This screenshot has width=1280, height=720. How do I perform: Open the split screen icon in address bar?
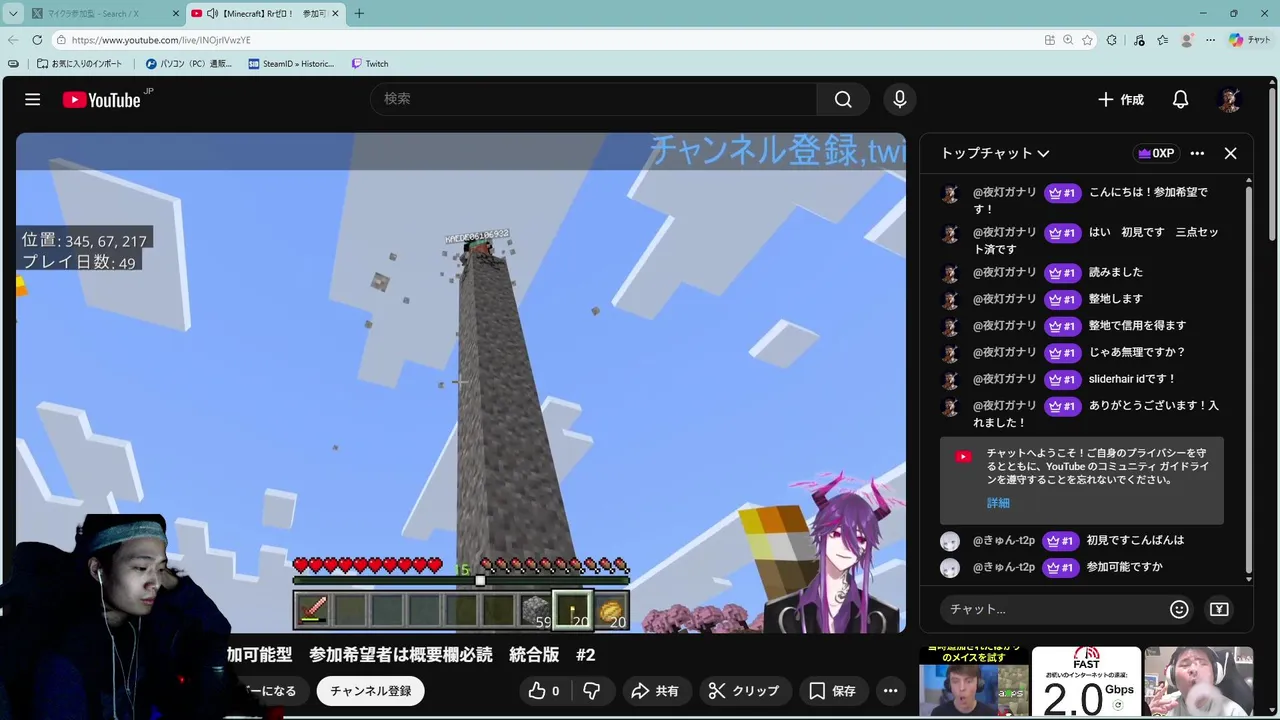coord(1049,40)
